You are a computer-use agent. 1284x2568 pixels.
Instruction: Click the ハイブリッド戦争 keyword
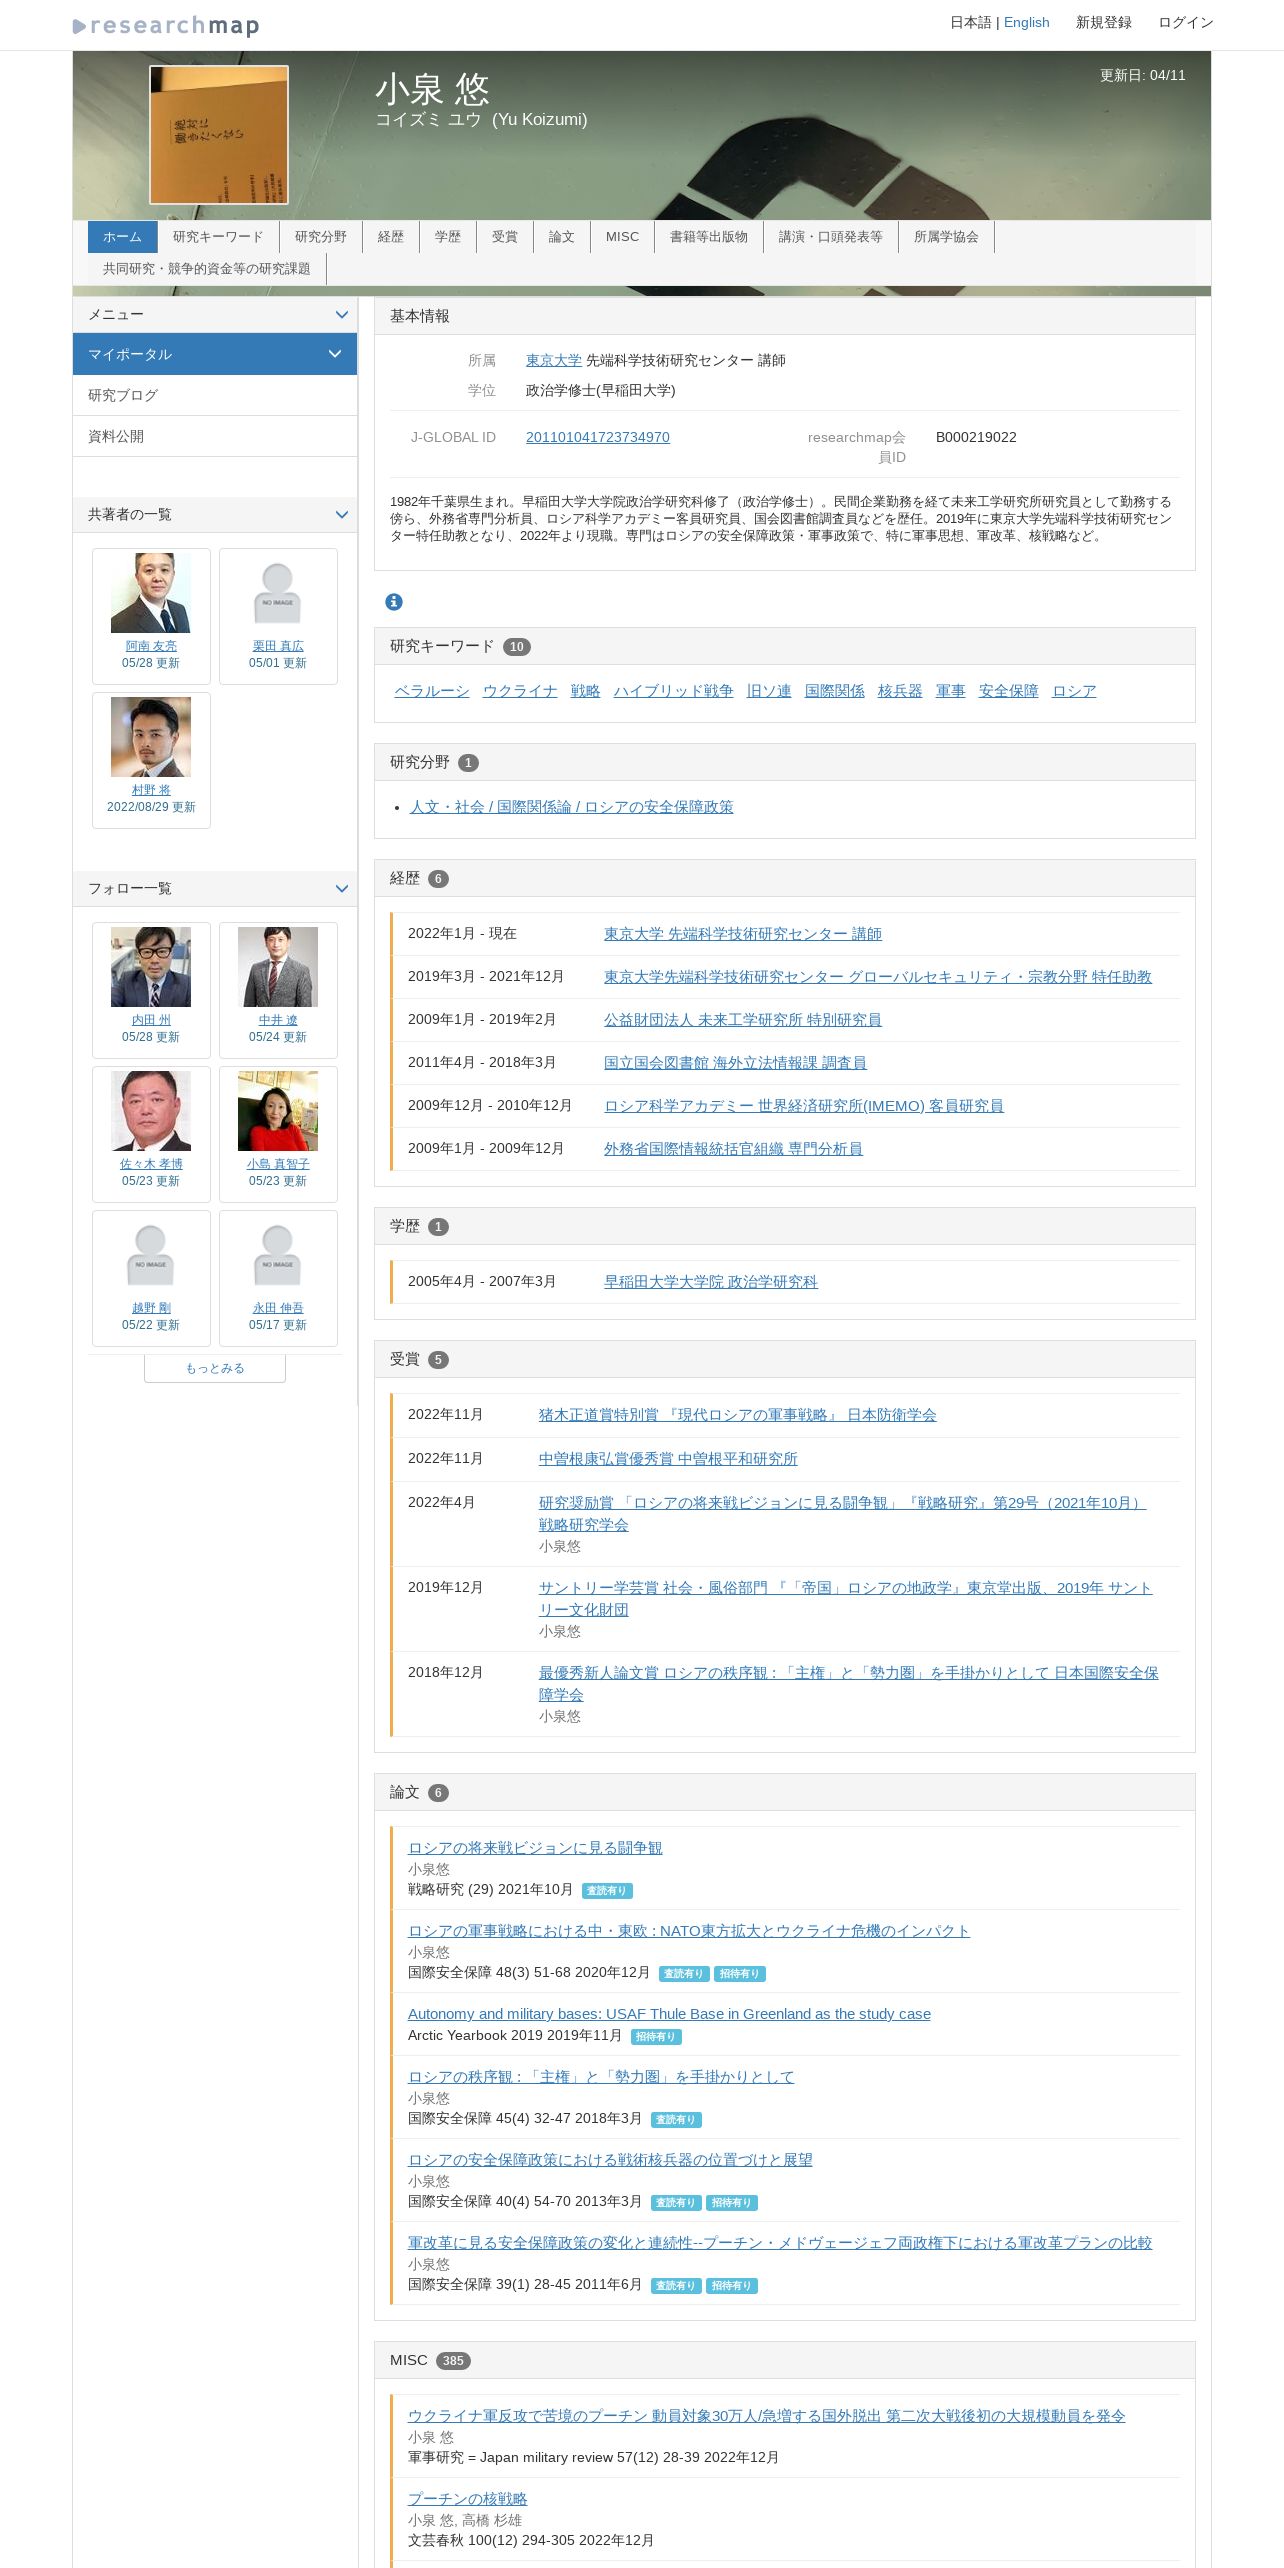(673, 691)
